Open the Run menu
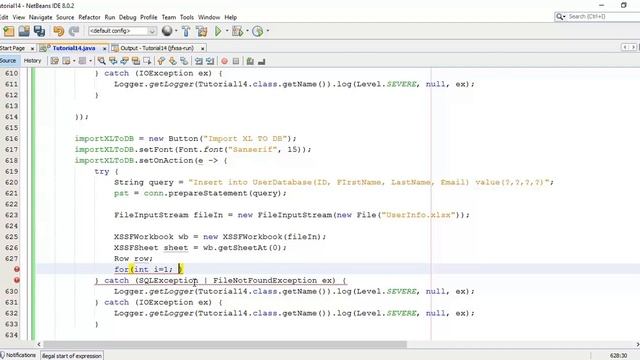 pos(110,17)
